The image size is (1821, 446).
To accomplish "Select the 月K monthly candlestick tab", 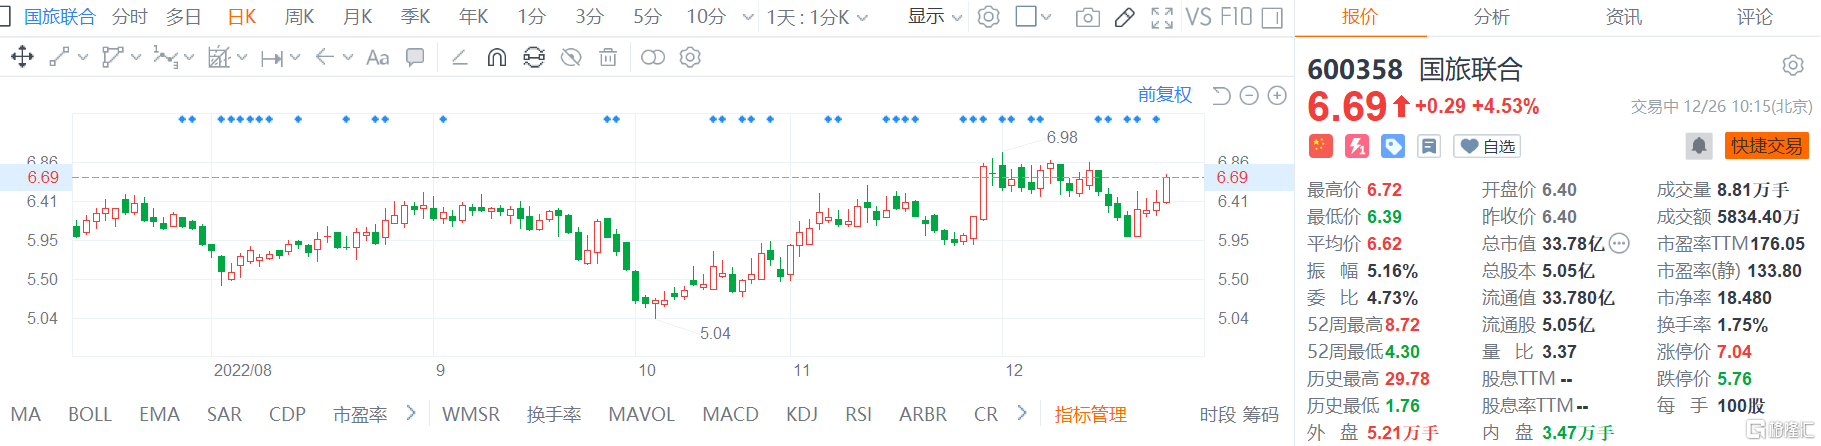I will 357,17.
